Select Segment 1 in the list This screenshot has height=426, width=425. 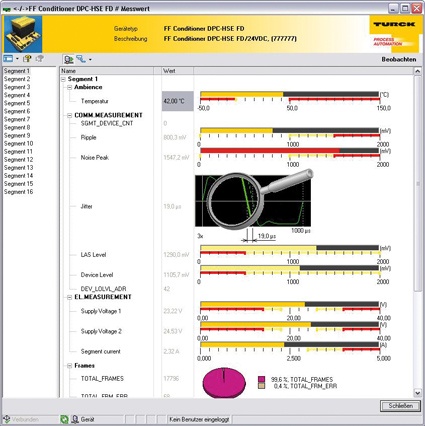coord(17,71)
